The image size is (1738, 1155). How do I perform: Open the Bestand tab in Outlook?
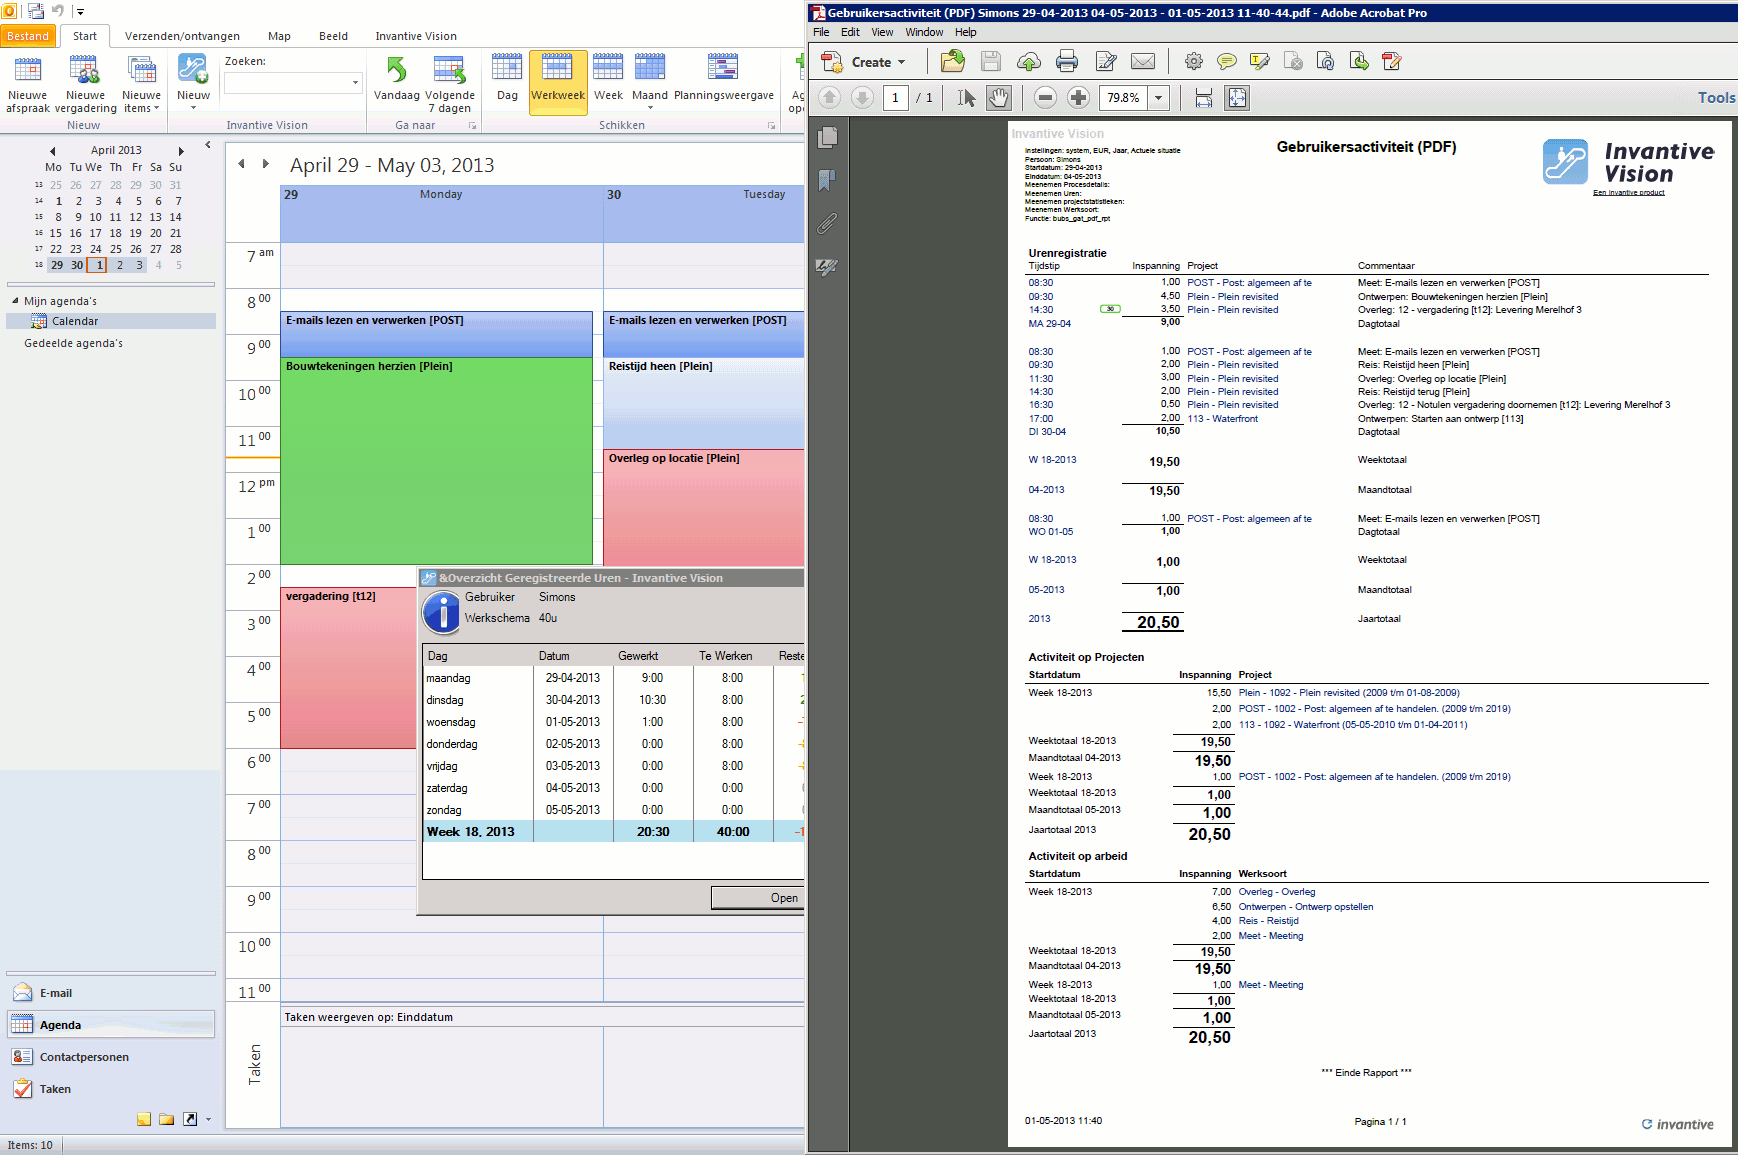(28, 36)
